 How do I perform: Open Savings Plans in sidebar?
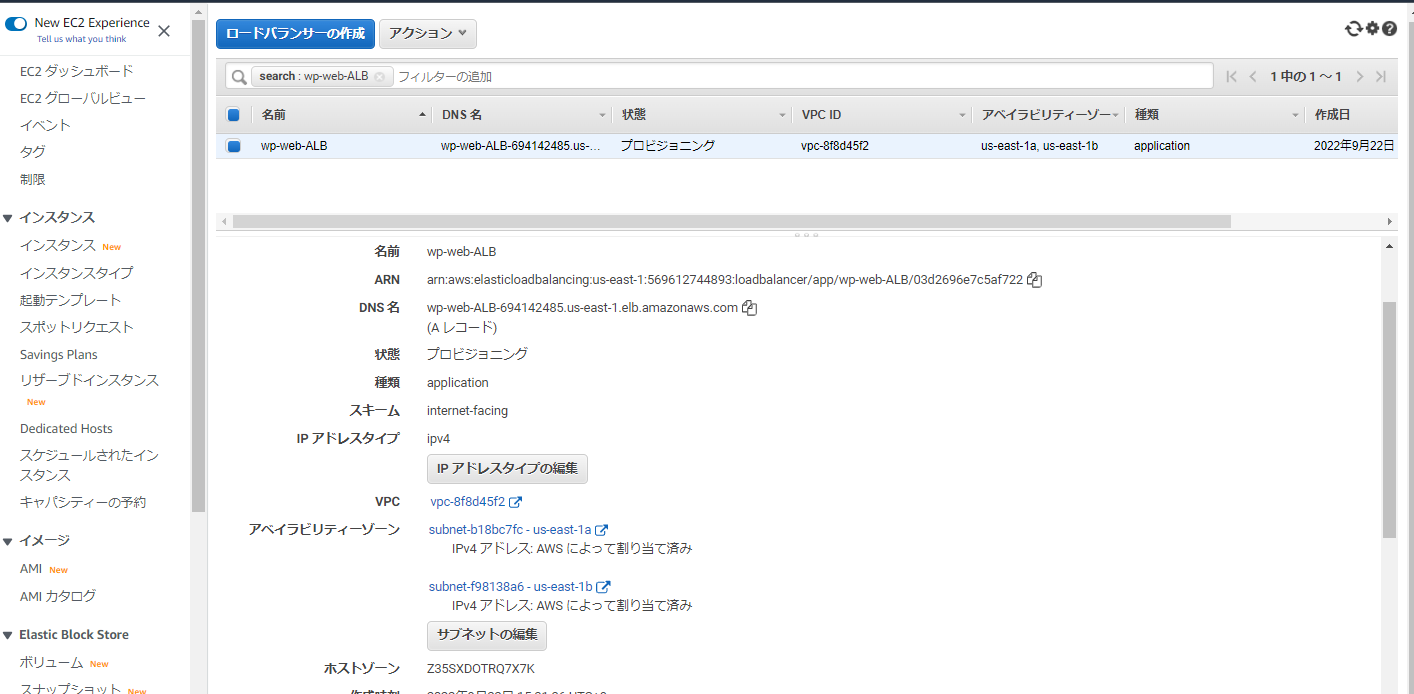[x=59, y=355]
